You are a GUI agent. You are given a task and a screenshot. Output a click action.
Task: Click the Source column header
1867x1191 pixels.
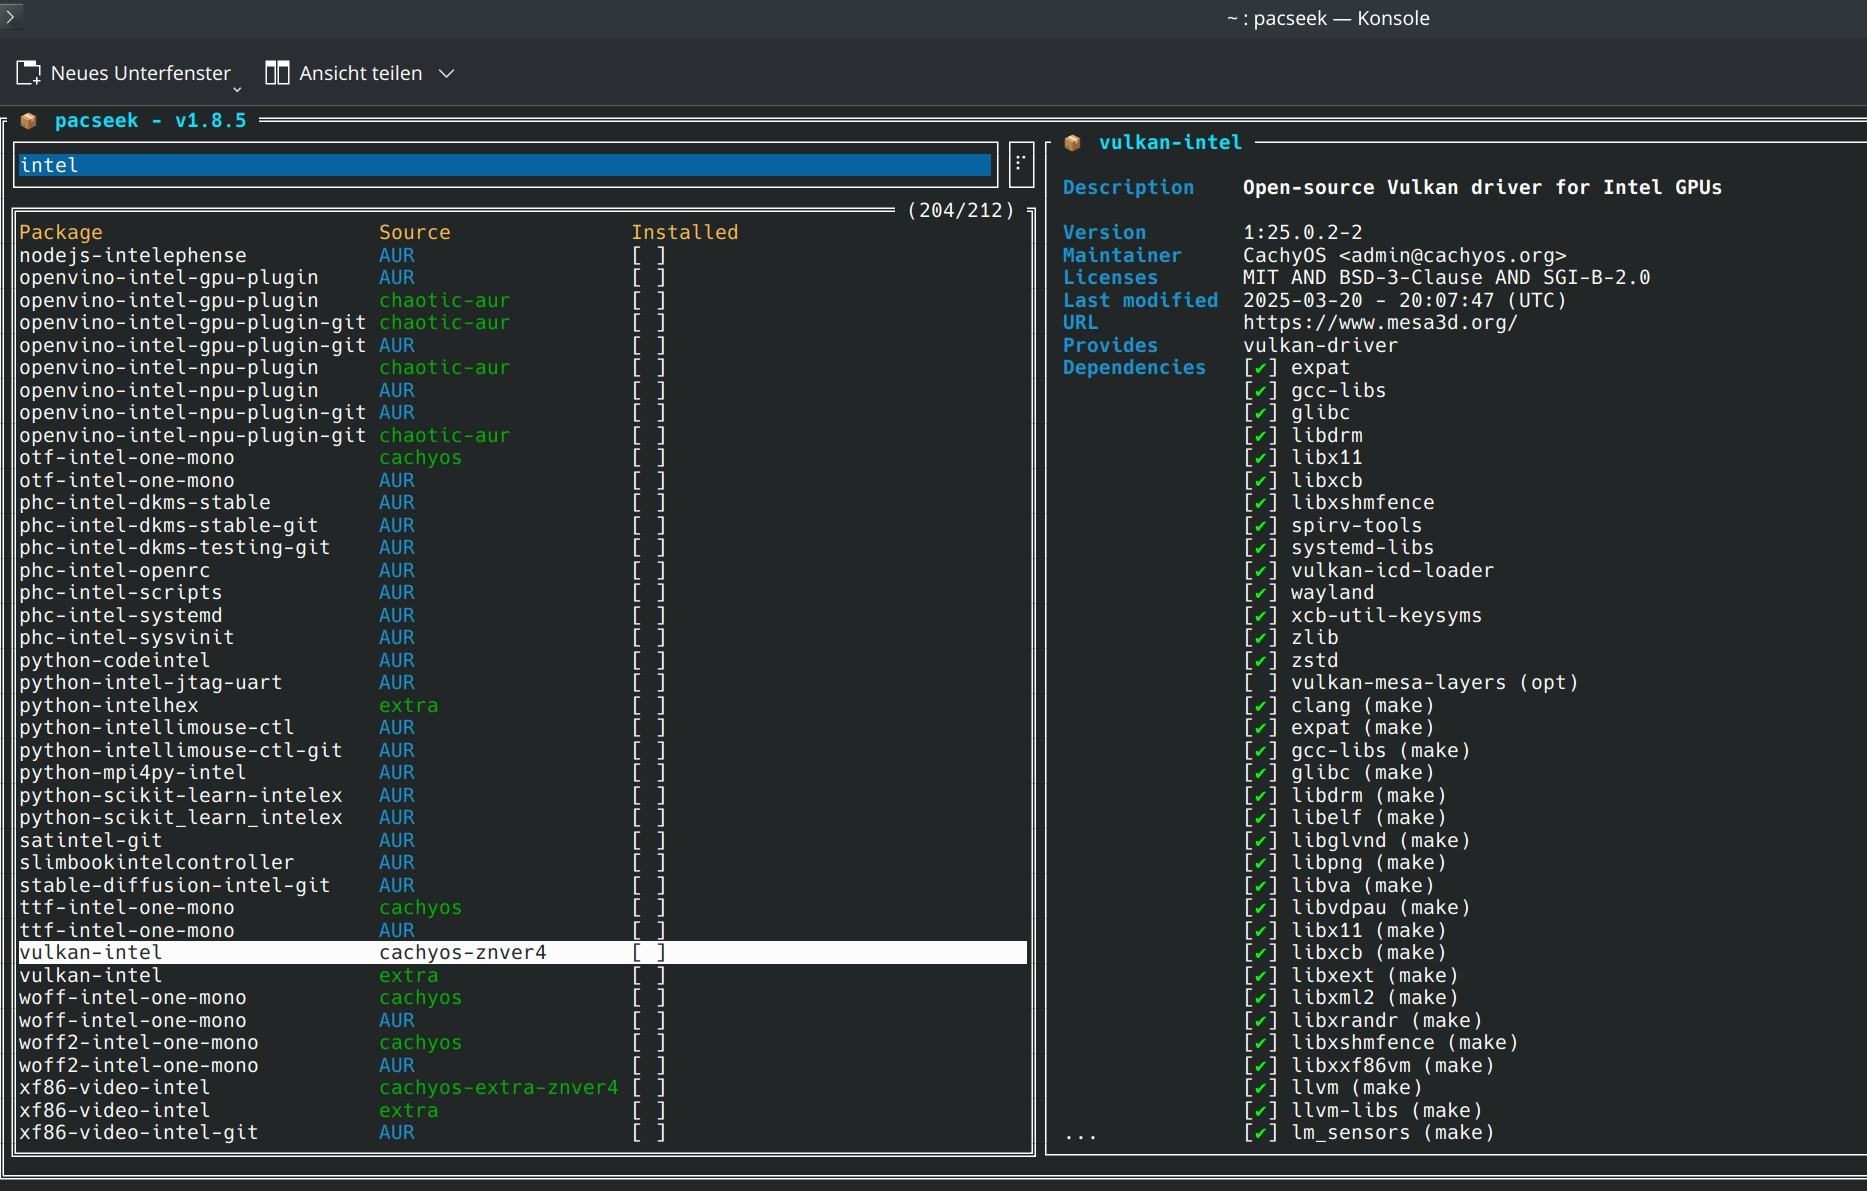[414, 232]
